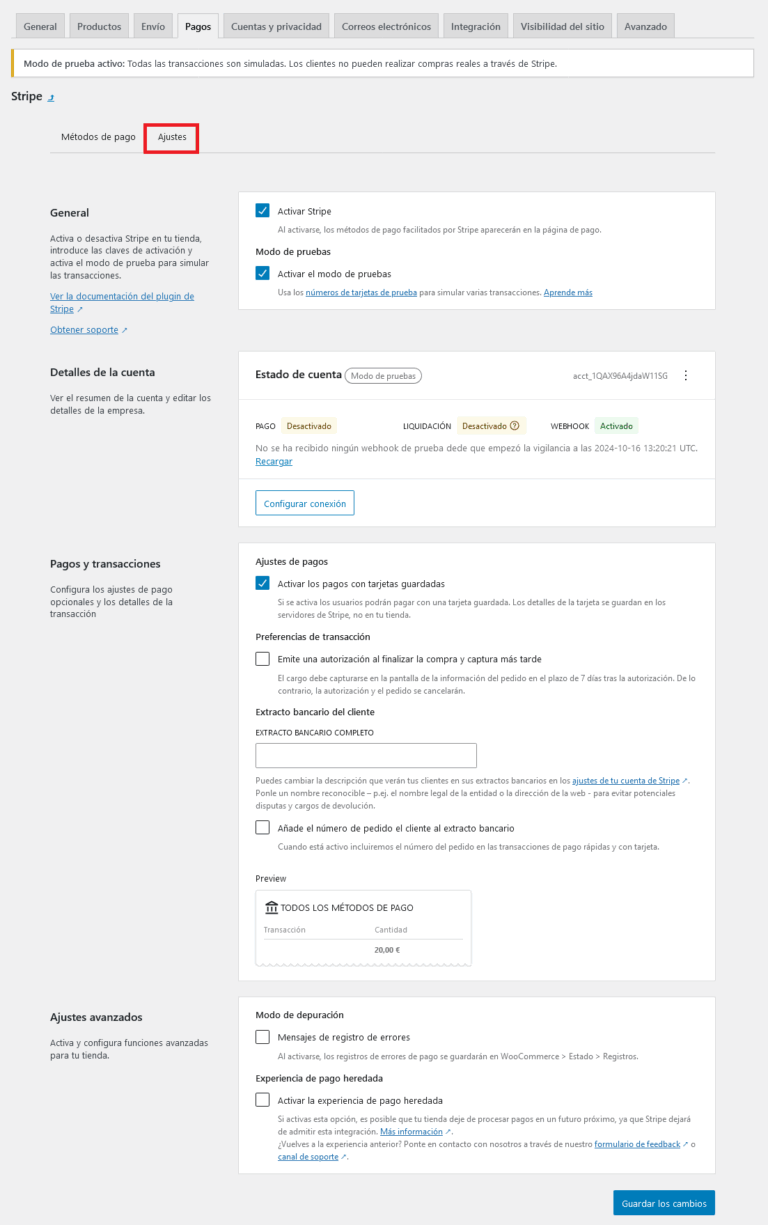Enable 'Activar la experiencia de pago heredada'
768x1225 pixels.
pos(262,1098)
